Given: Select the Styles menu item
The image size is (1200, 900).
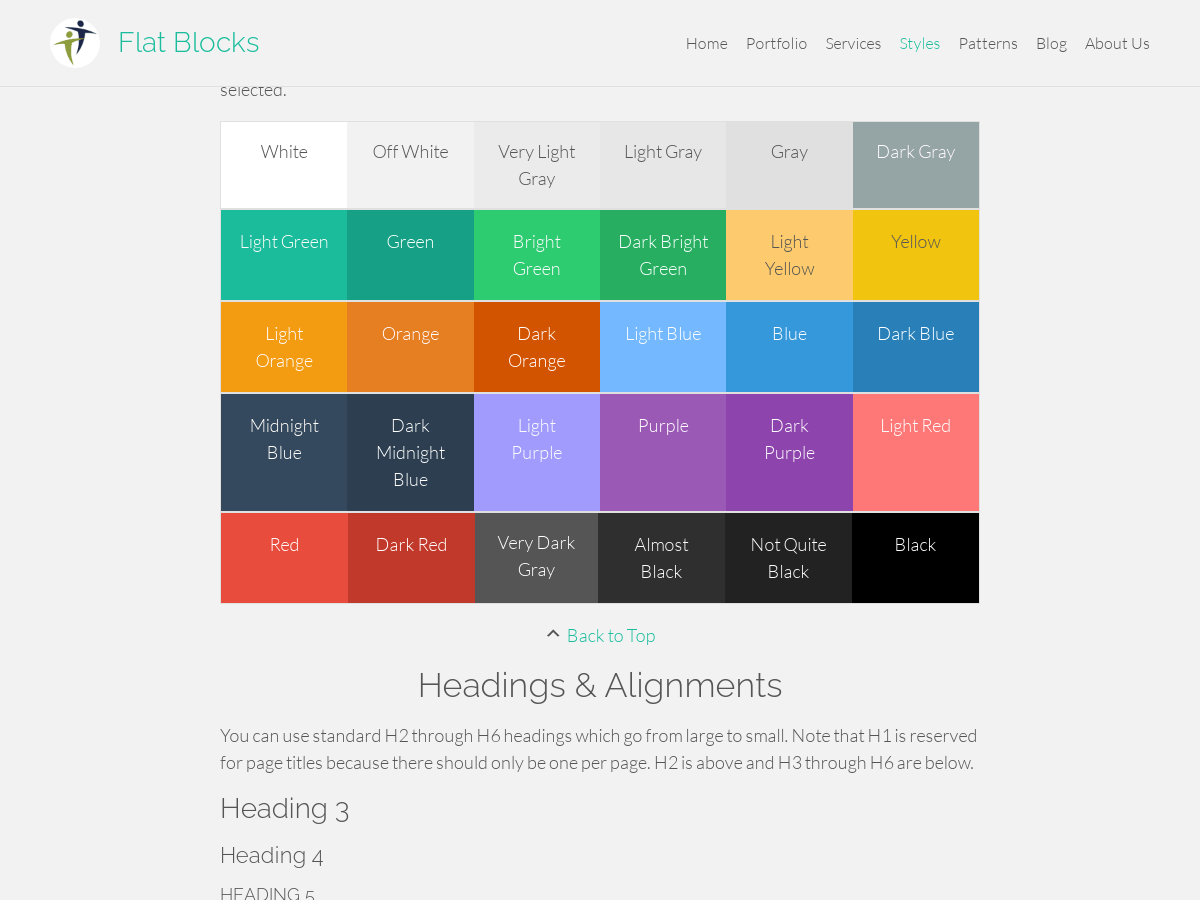Looking at the screenshot, I should pyautogui.click(x=919, y=43).
